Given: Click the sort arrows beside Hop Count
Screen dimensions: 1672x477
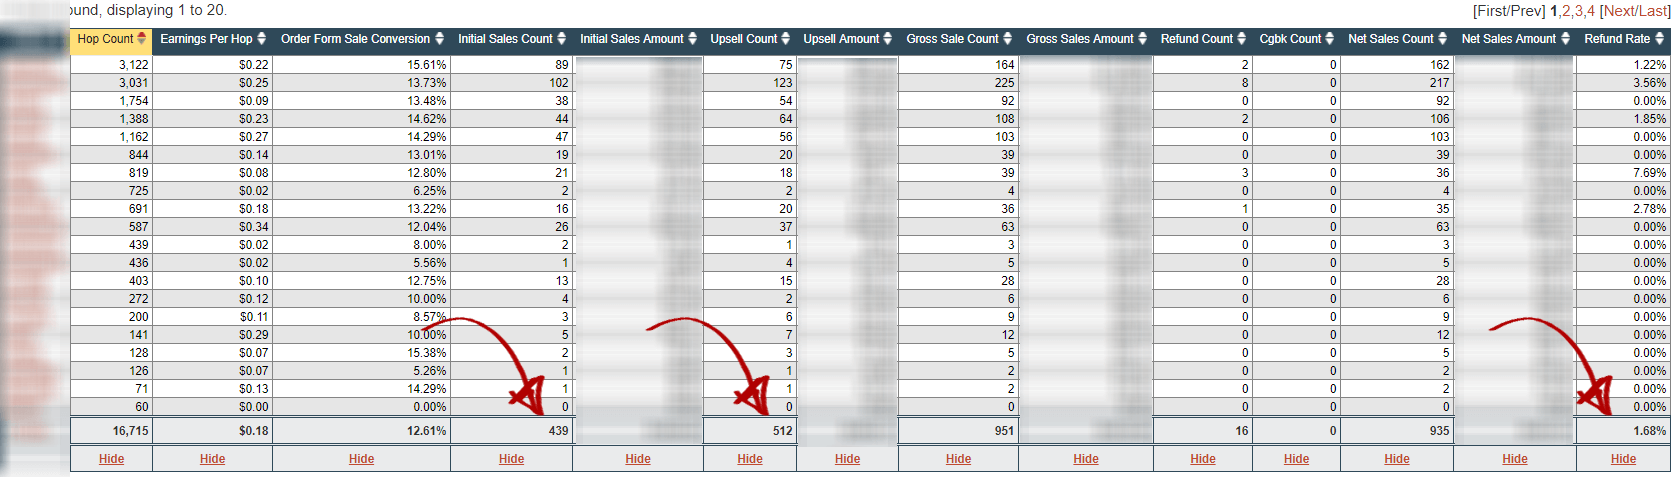Looking at the screenshot, I should (142, 39).
